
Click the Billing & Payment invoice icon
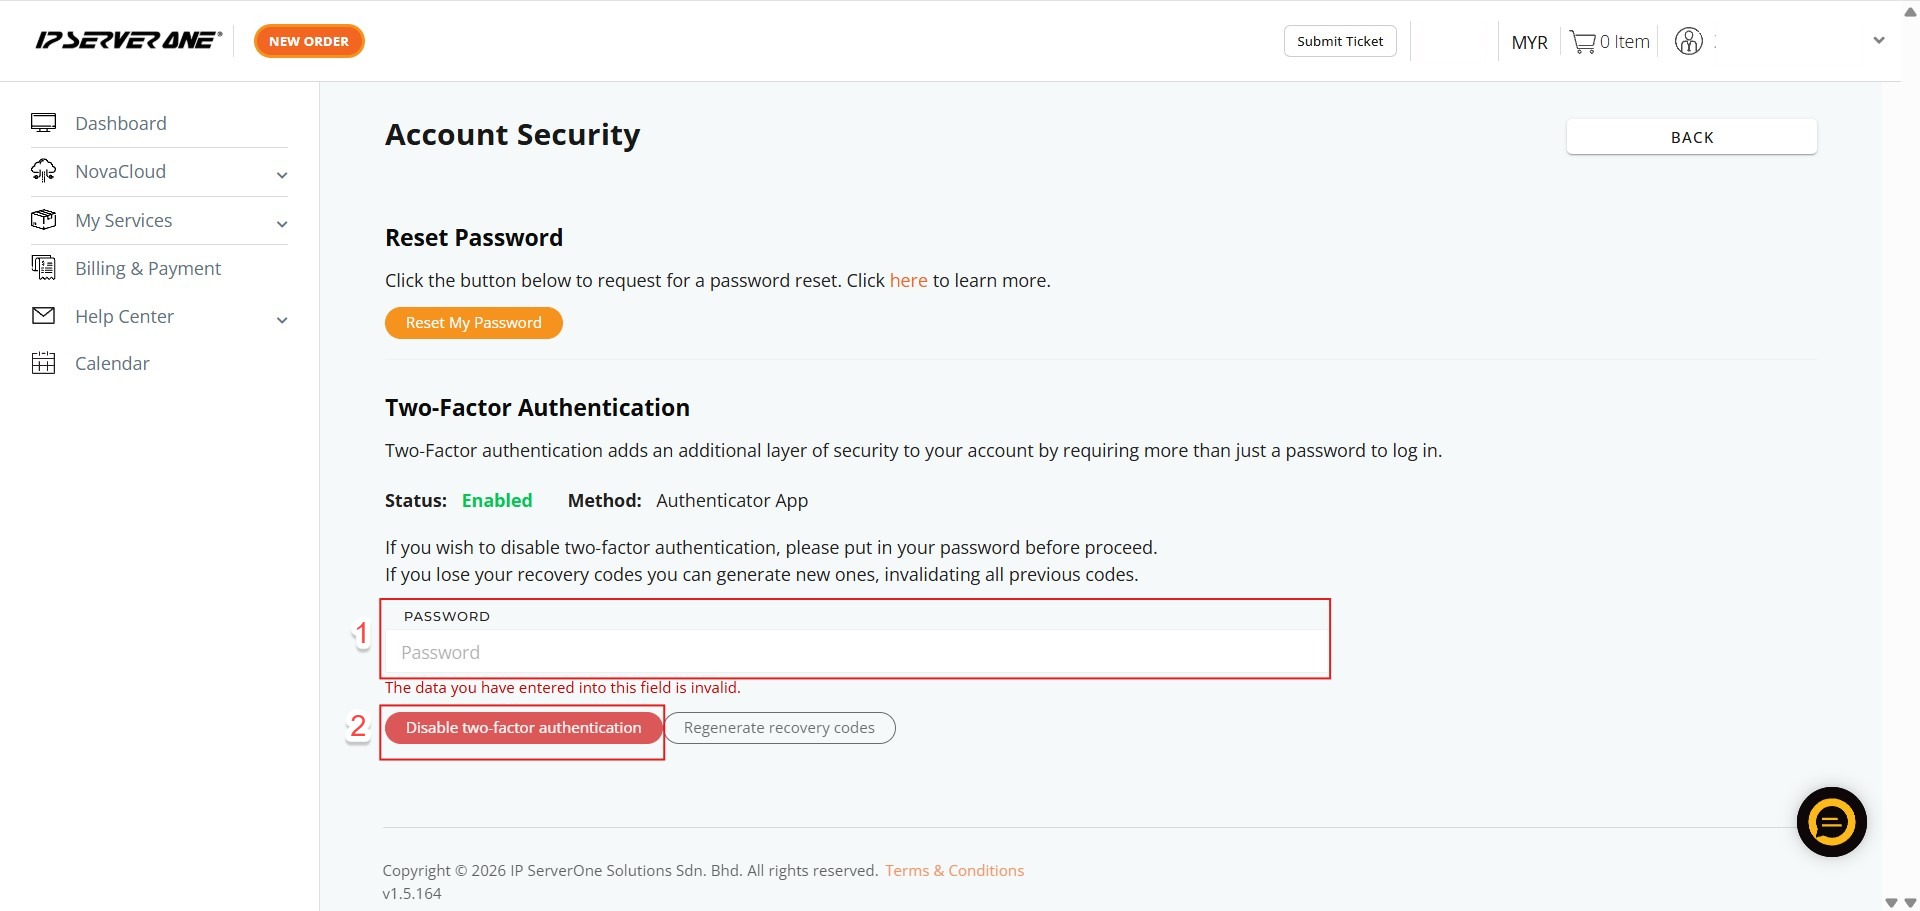click(43, 267)
